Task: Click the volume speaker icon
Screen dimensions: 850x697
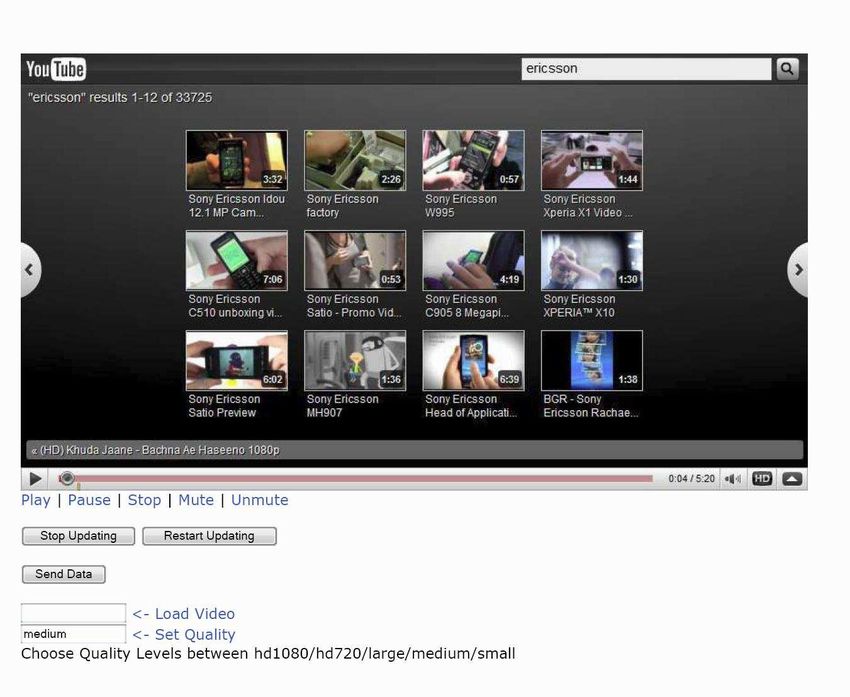Action: [x=732, y=479]
